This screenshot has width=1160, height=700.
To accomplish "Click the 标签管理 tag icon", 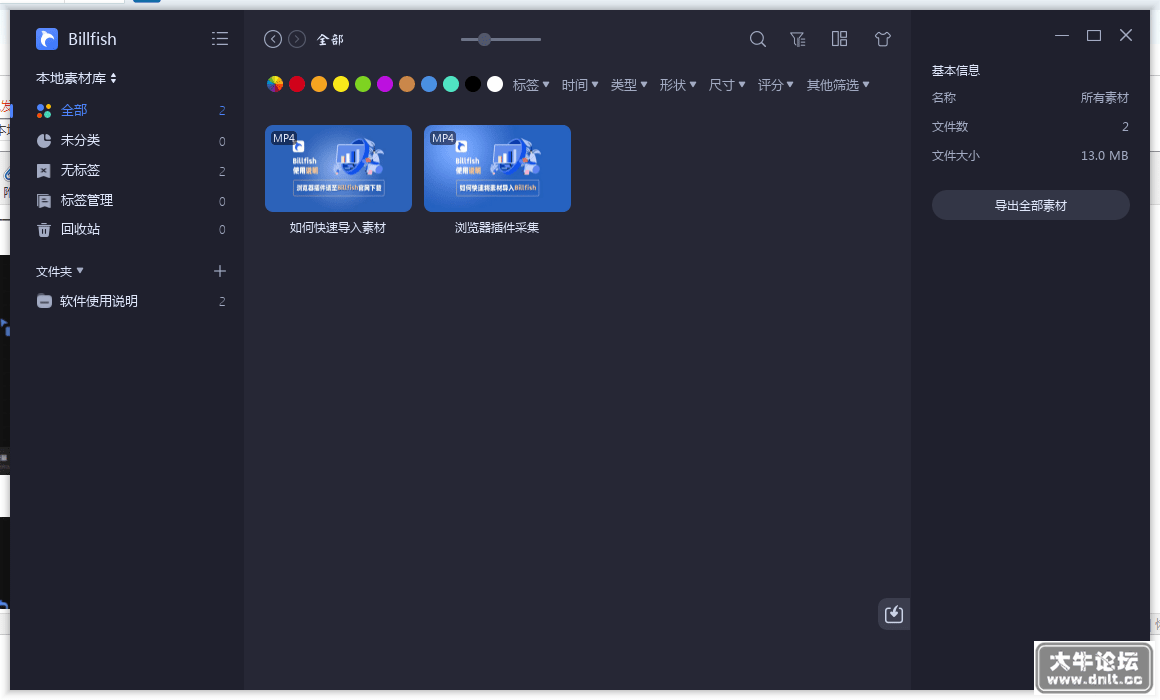I will [44, 201].
